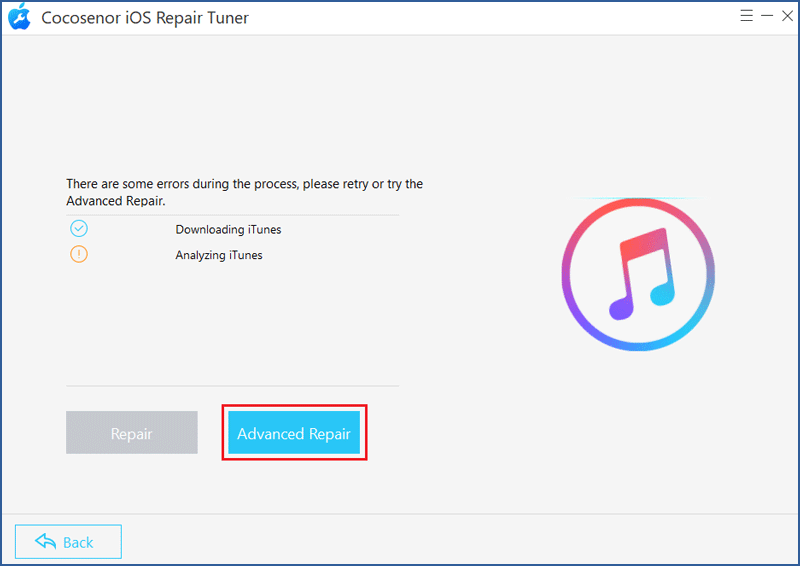Go back using the Back button
Screen dimensions: 800x566
click(68, 542)
